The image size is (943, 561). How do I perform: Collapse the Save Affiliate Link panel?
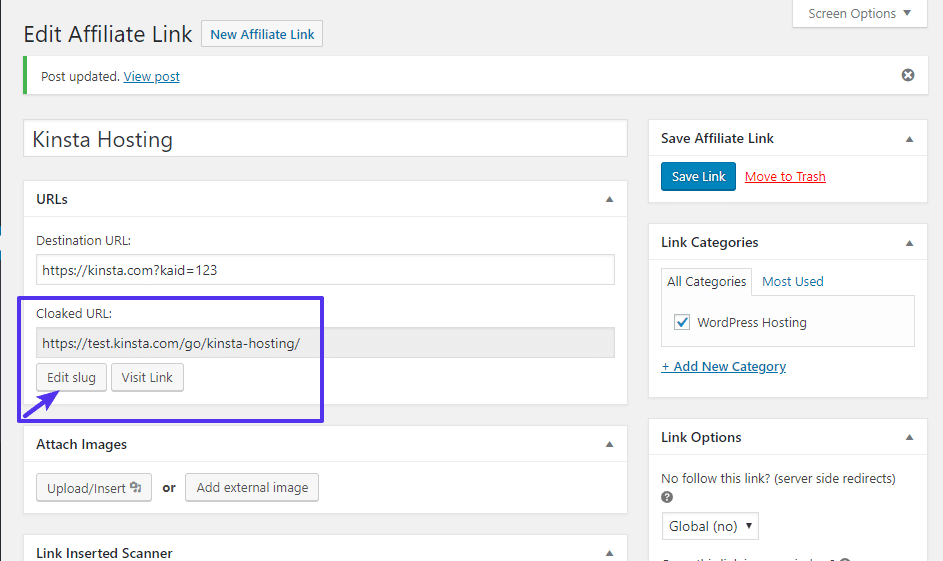pos(909,139)
